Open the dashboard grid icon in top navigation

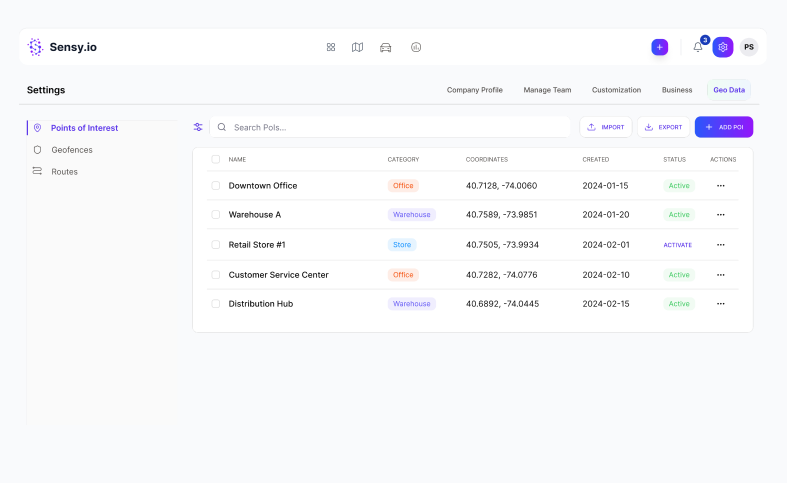(x=331, y=47)
